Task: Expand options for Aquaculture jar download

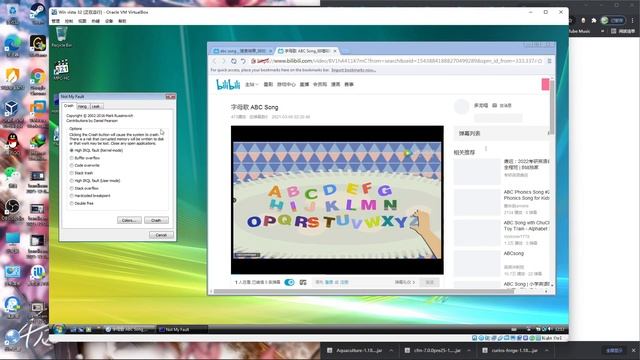Action: point(391,350)
